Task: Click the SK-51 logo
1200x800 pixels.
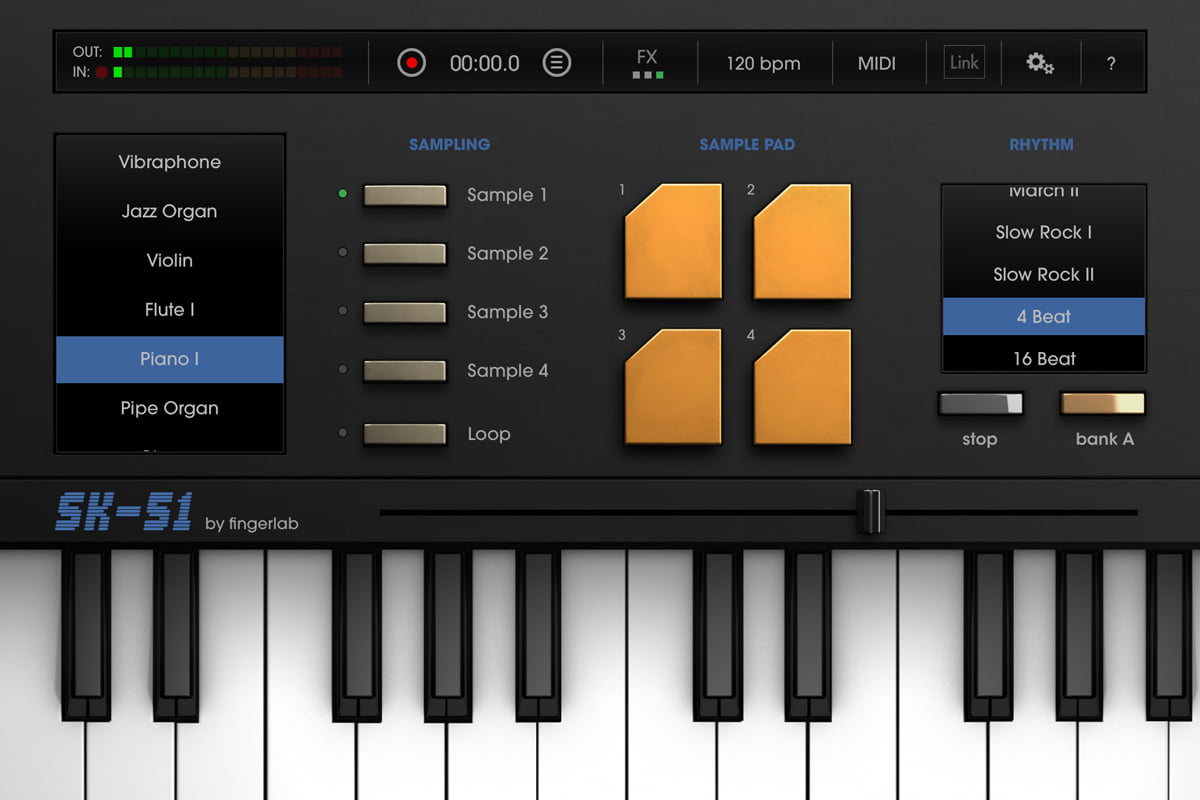Action: pyautogui.click(x=124, y=512)
